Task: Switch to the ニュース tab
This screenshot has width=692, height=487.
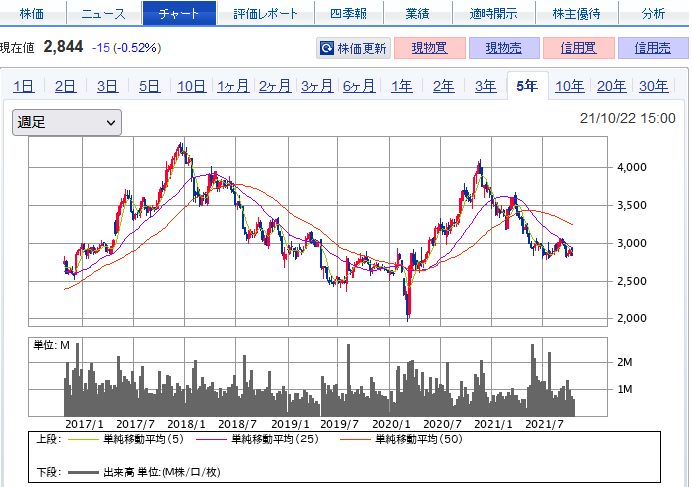Action: pos(104,14)
